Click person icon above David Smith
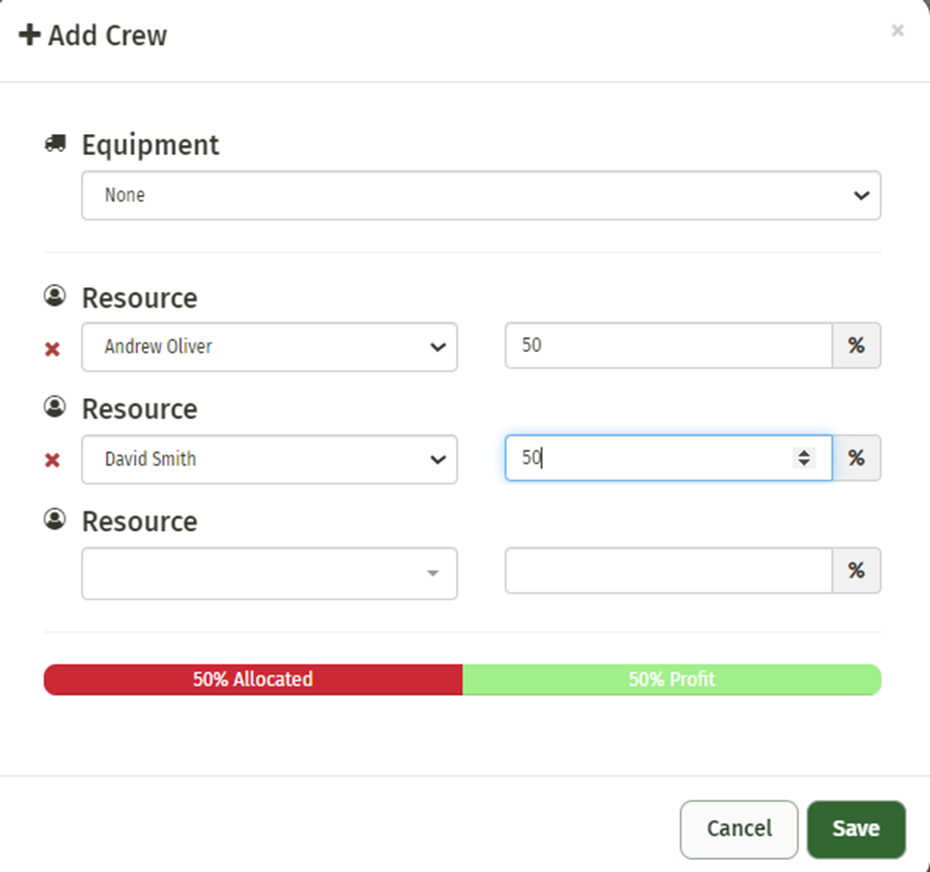Image resolution: width=930 pixels, height=872 pixels. click(x=54, y=407)
